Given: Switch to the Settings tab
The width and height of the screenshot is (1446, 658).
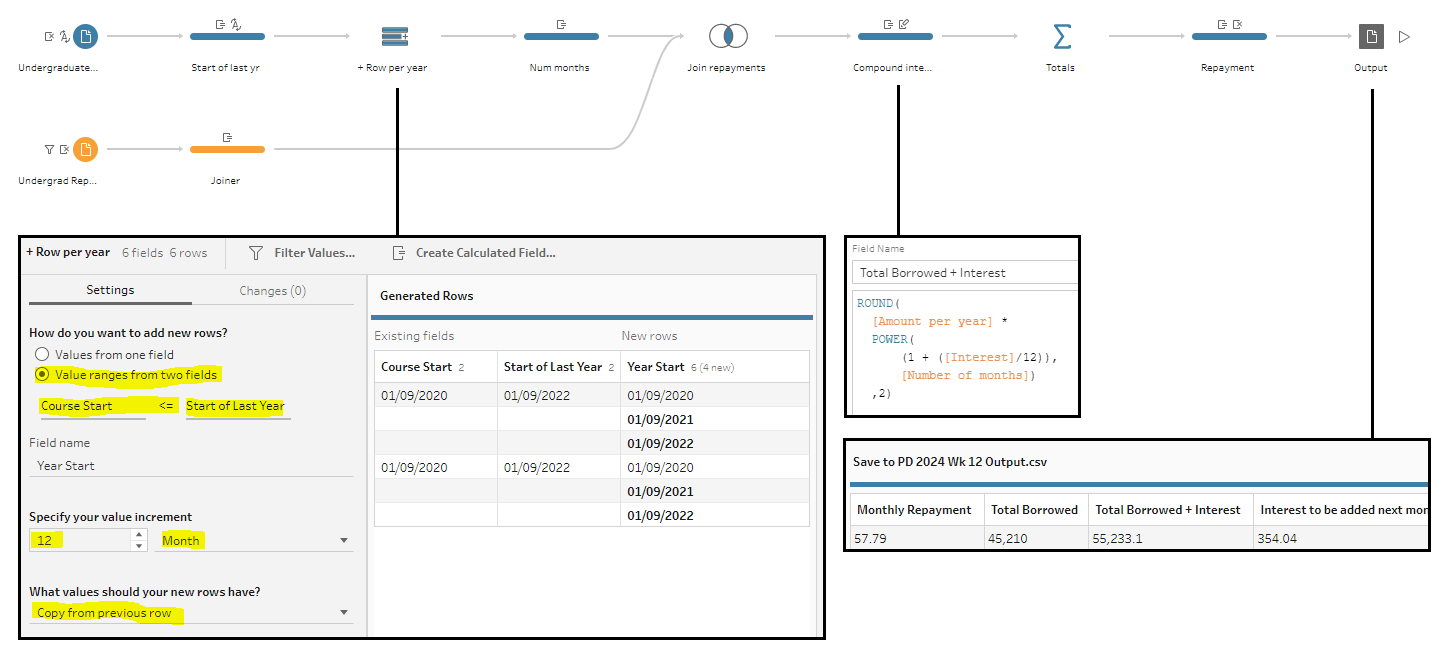Looking at the screenshot, I should [x=110, y=290].
